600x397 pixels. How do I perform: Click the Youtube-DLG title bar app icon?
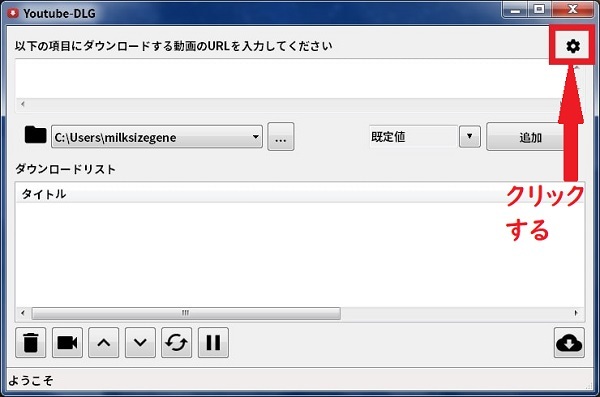(x=13, y=13)
